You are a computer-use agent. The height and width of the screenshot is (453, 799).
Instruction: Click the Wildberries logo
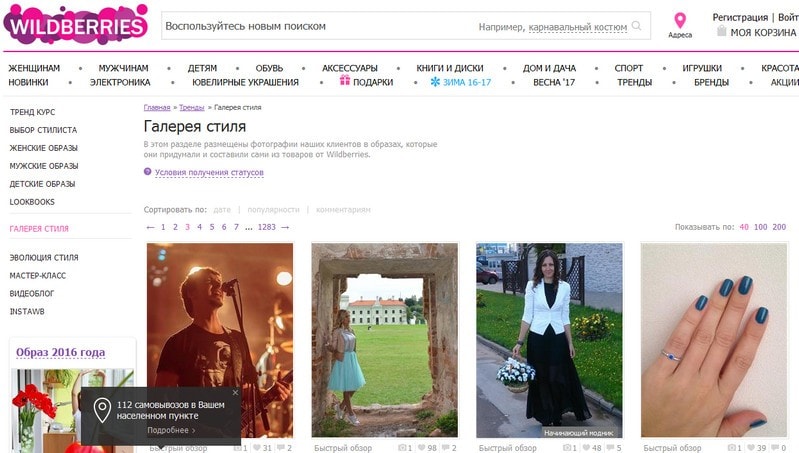point(75,24)
